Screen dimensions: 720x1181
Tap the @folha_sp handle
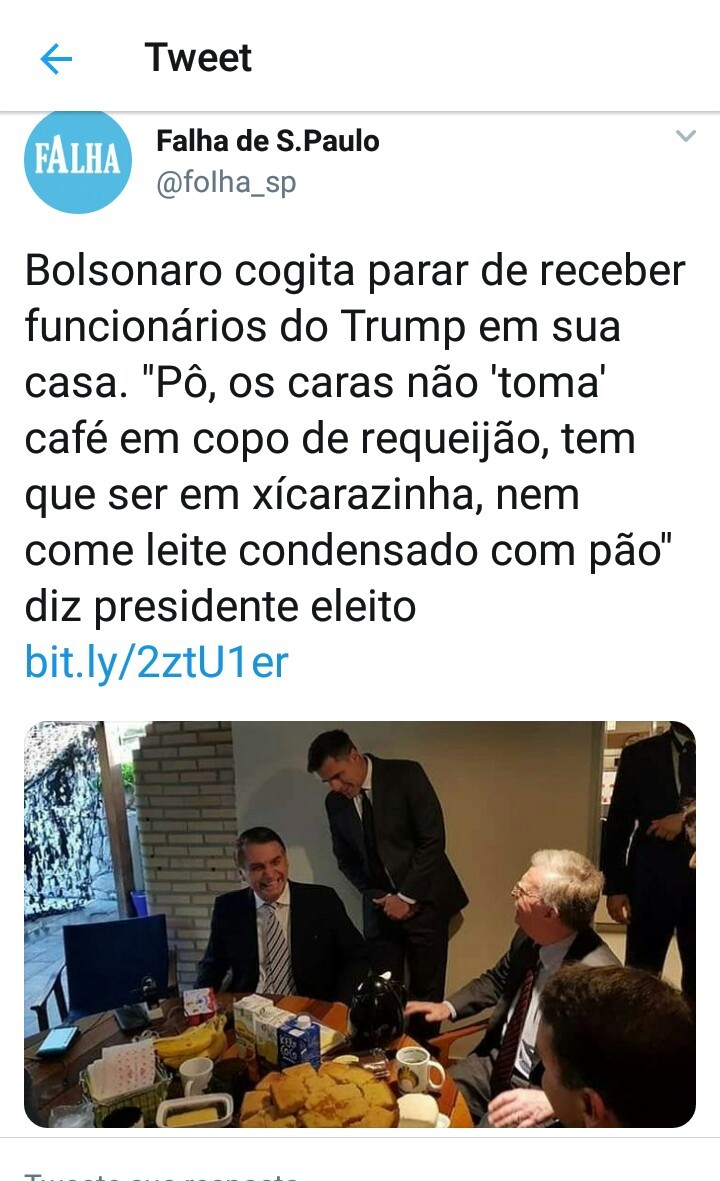[x=226, y=183]
